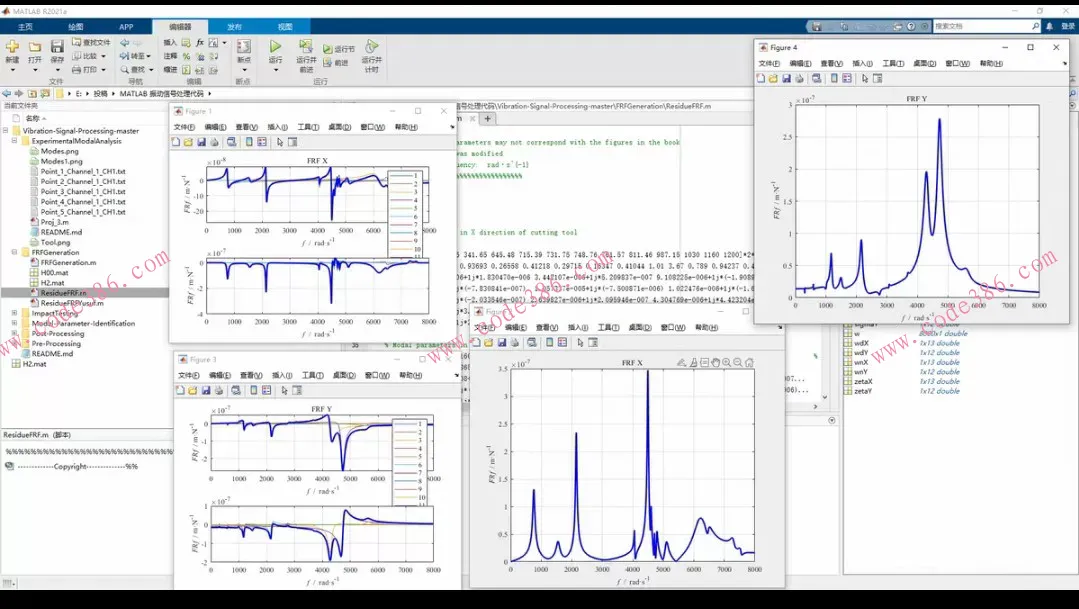Viewport: 1079px width, 609px height.
Task: Select the pan hand tool on the FRF X axes
Action: 715,362
